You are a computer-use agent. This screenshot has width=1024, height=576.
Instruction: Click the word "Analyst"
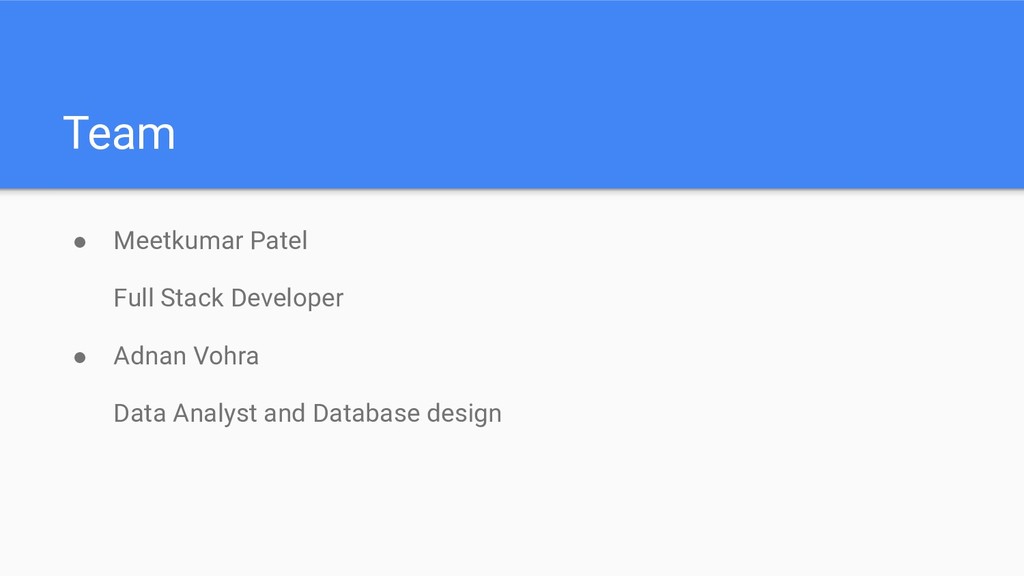(x=215, y=414)
